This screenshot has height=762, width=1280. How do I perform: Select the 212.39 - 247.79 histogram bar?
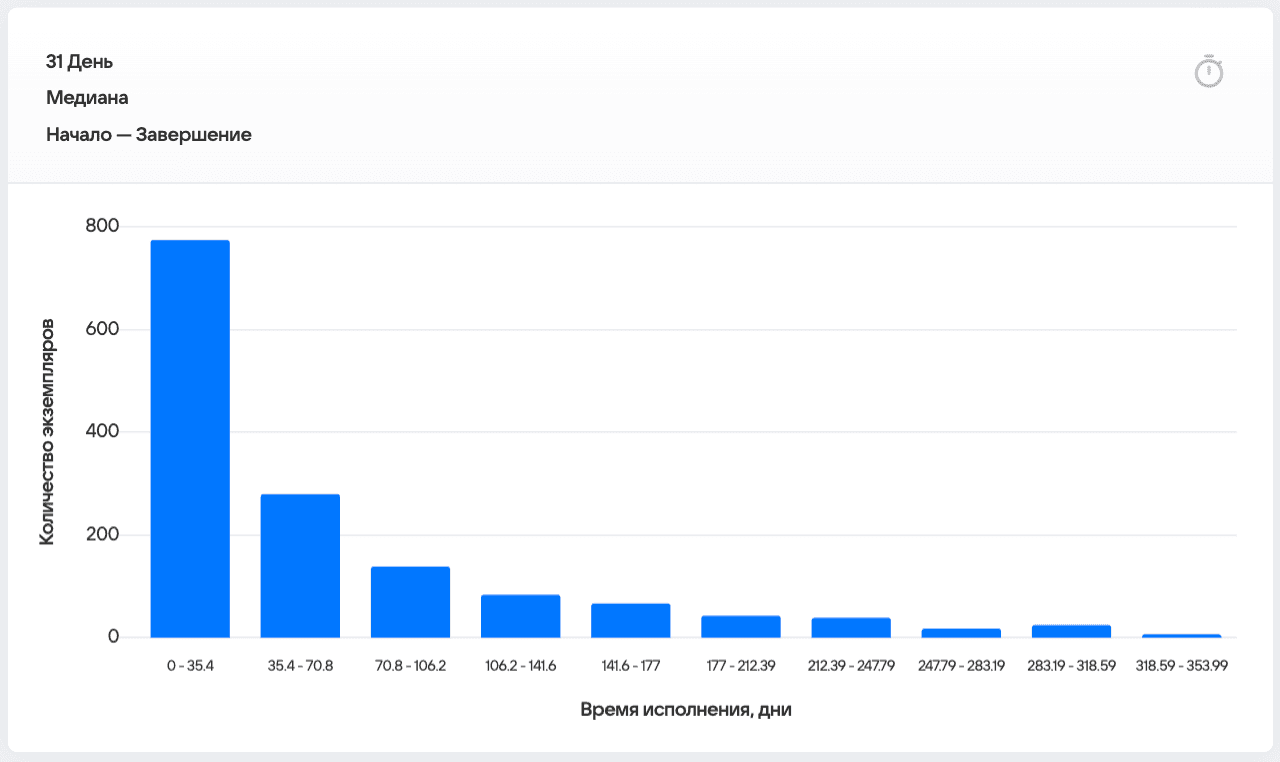[851, 628]
